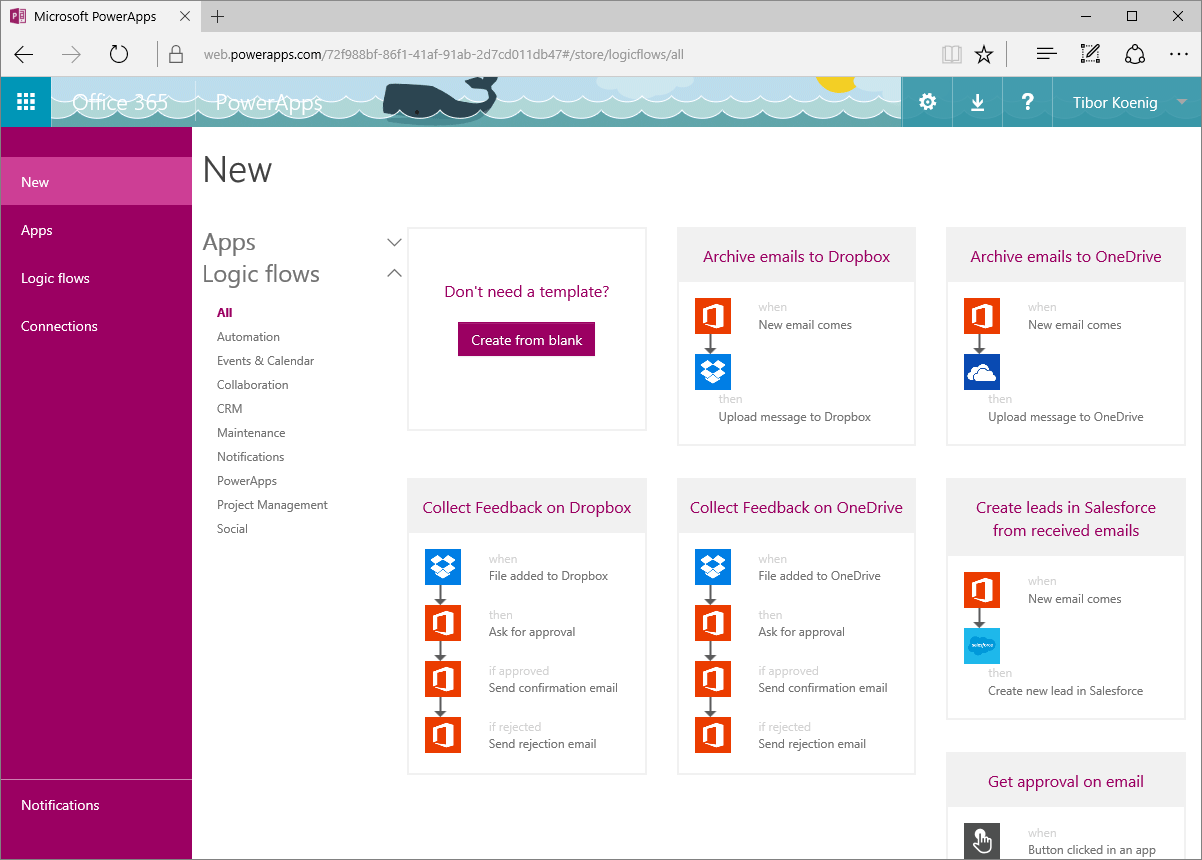This screenshot has height=860, width=1202.
Task: Switch to the Microsoft PowerApps browser tab
Action: pyautogui.click(x=96, y=17)
